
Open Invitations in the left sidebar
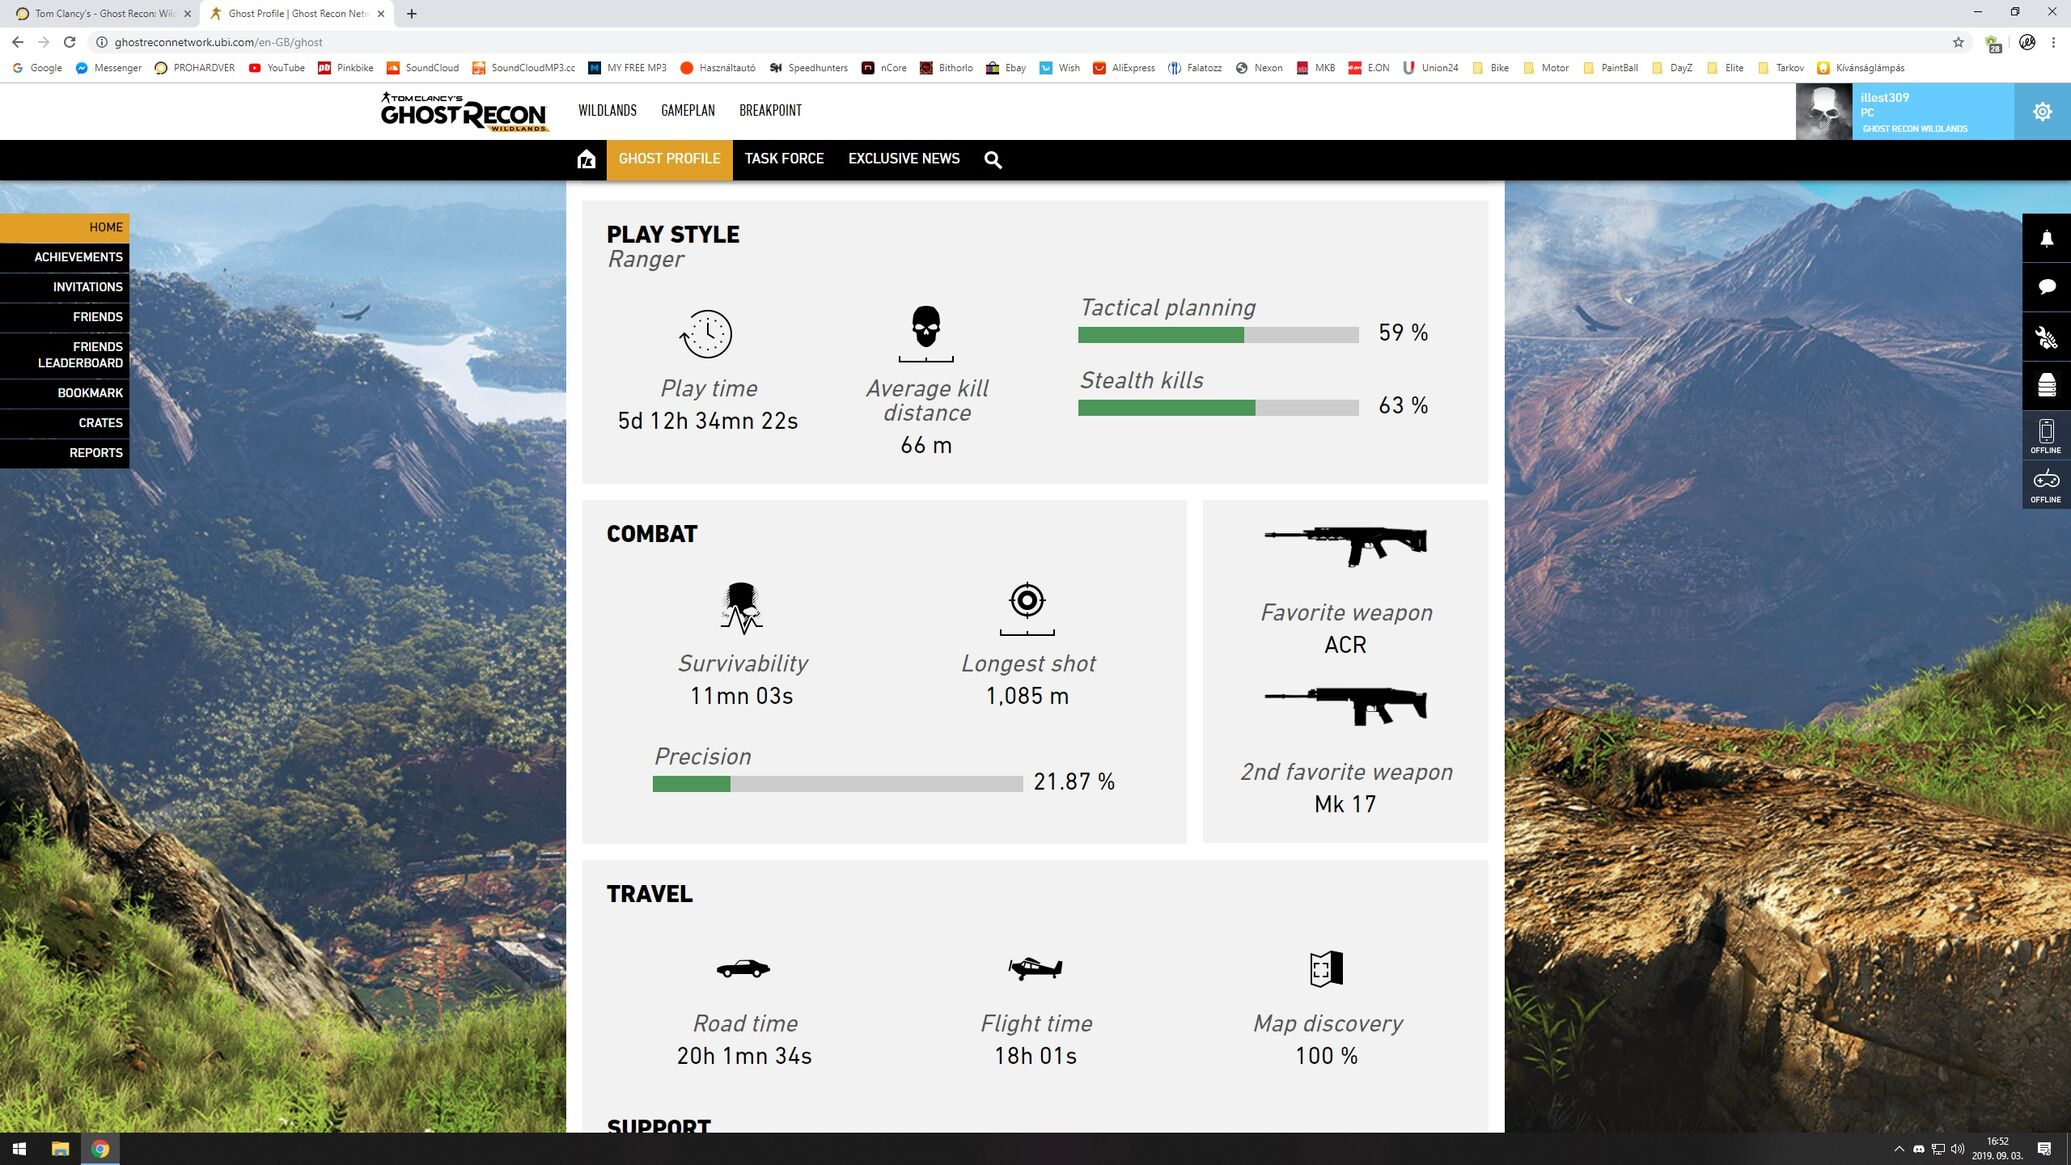pos(64,287)
